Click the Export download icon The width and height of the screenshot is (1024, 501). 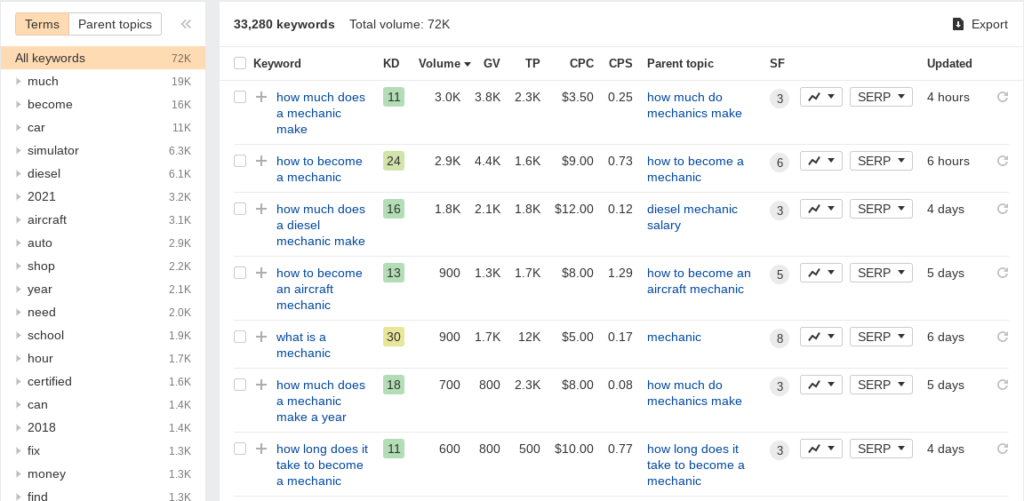tap(958, 24)
